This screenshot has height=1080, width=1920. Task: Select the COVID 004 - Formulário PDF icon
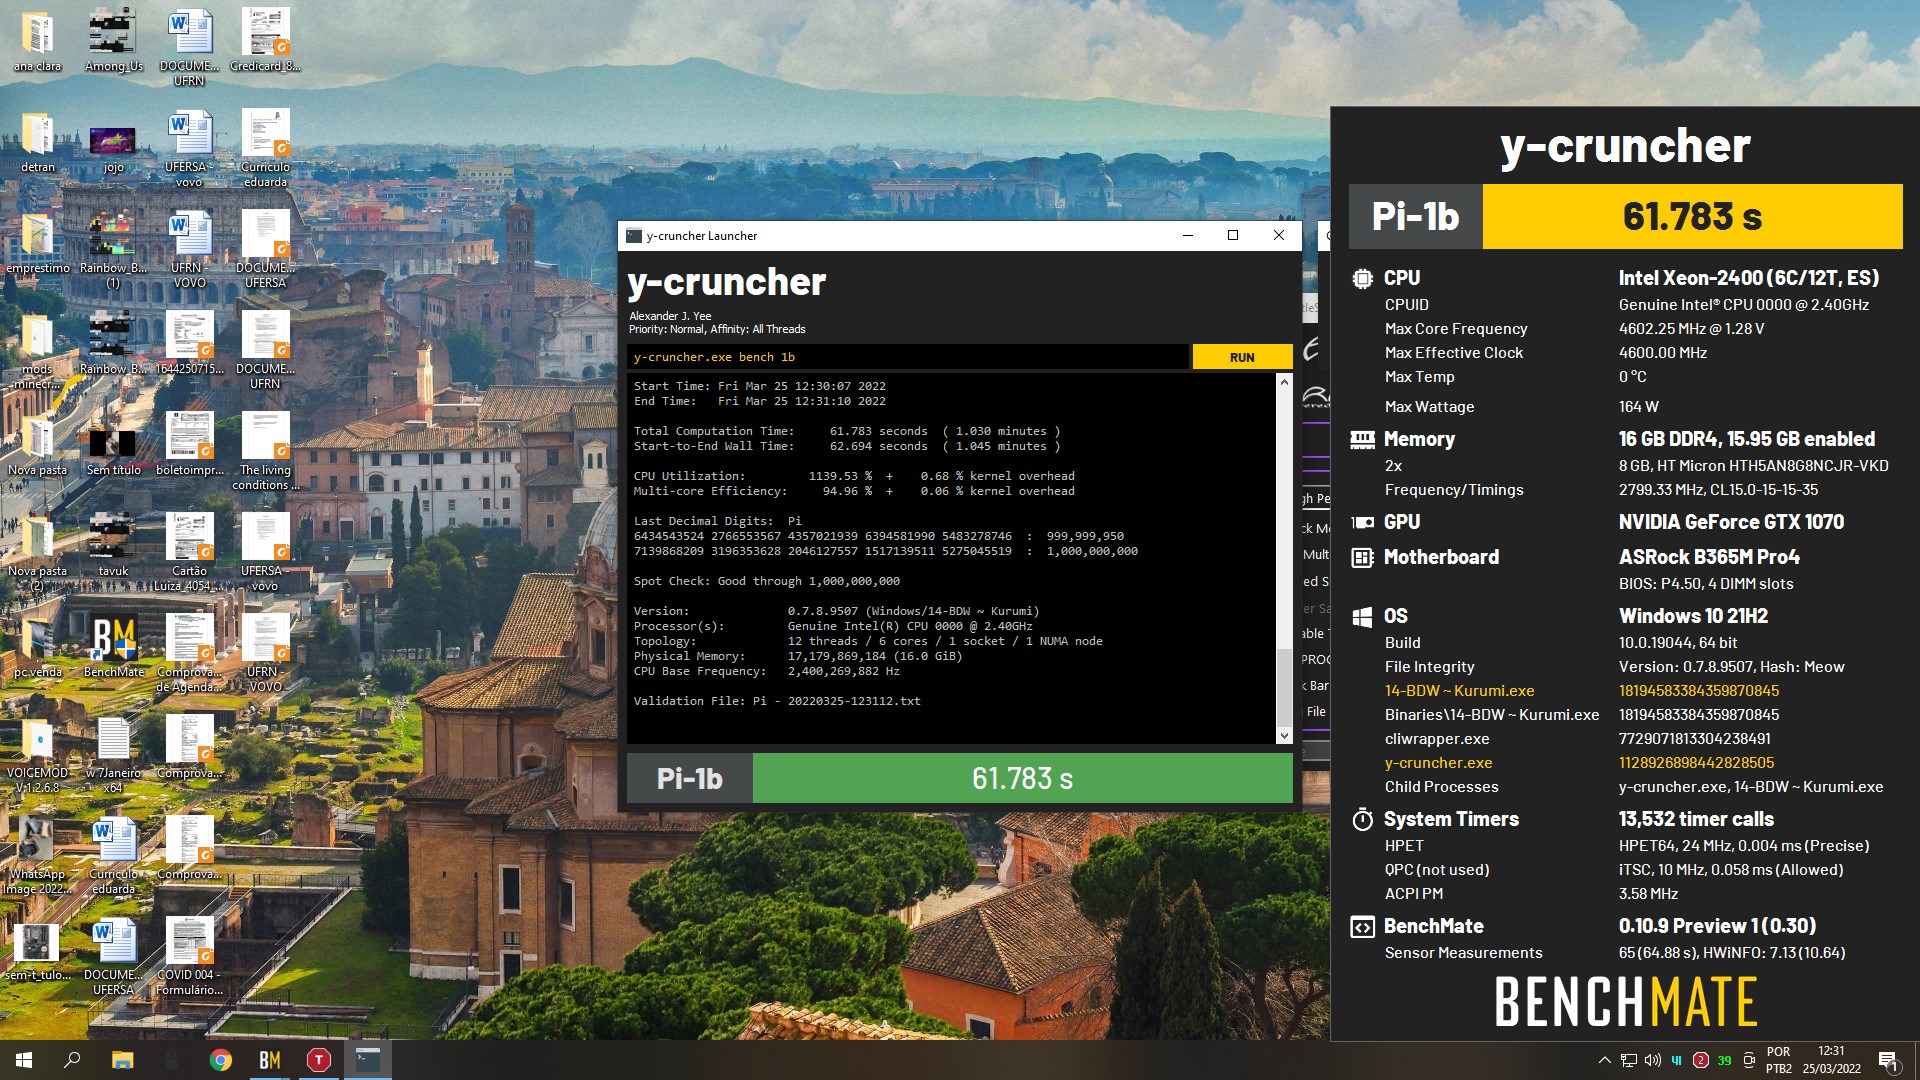pyautogui.click(x=189, y=959)
